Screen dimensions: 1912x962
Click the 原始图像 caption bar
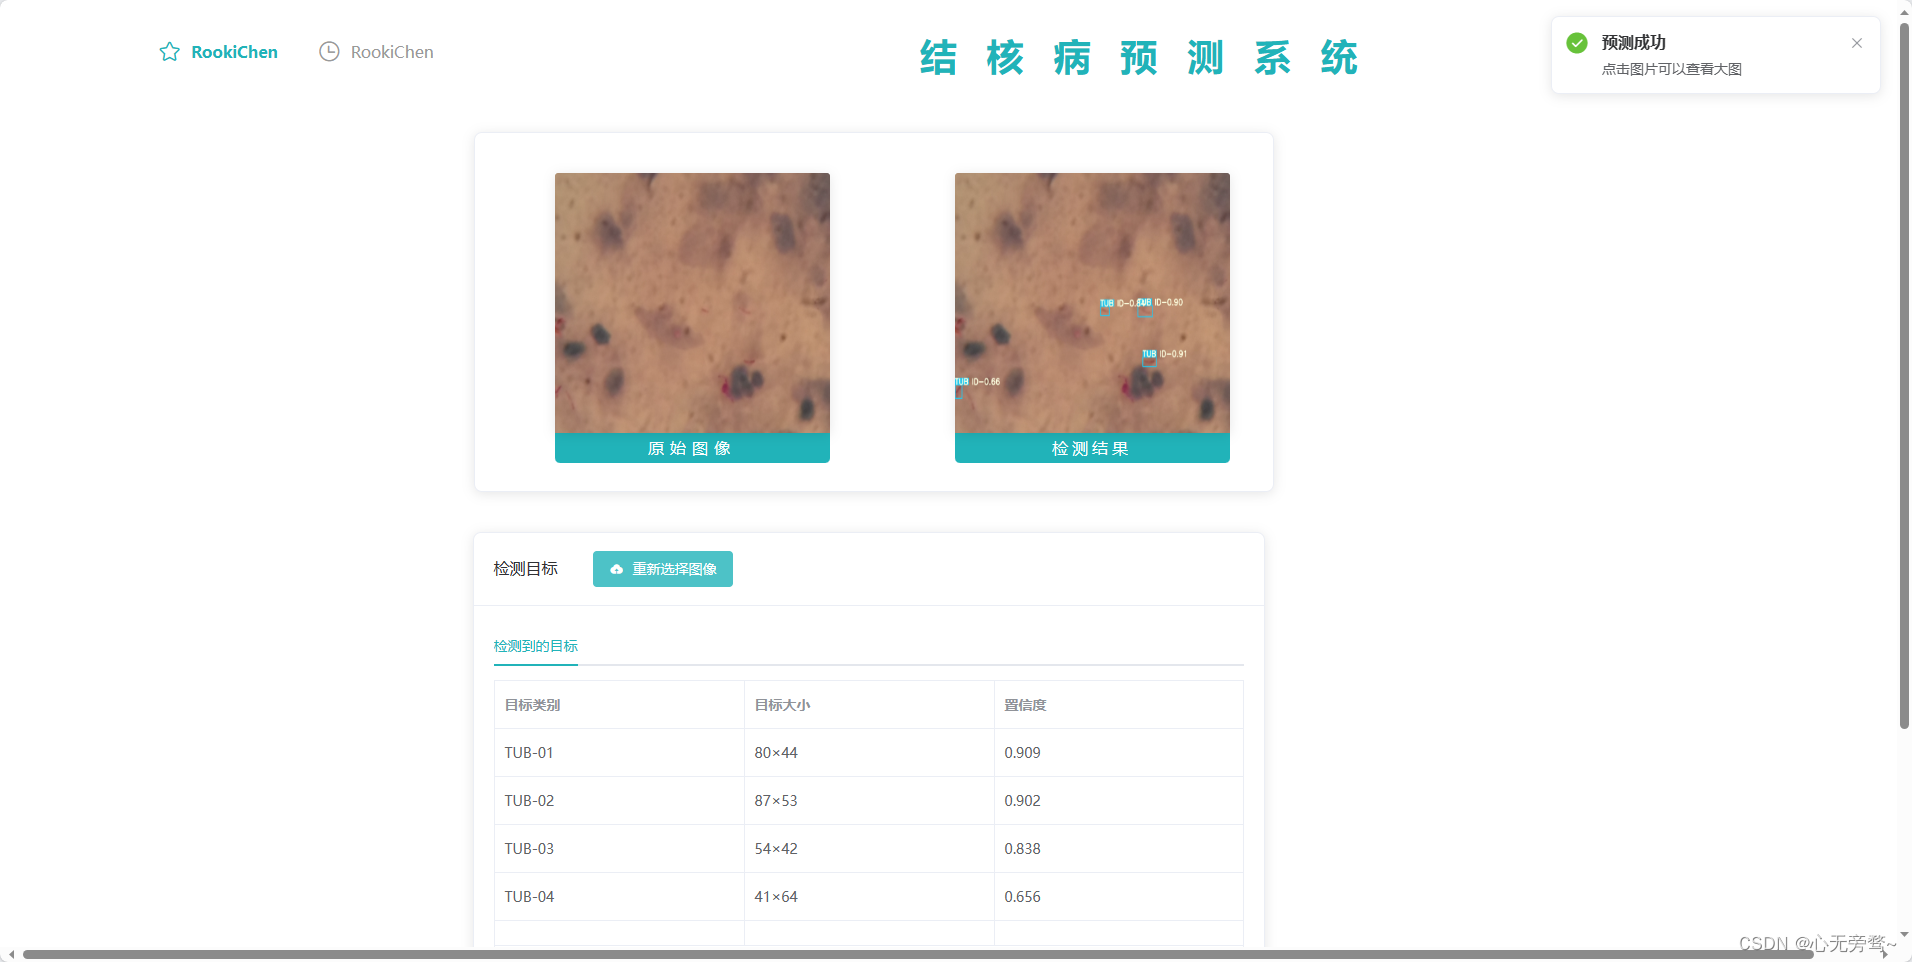(691, 448)
